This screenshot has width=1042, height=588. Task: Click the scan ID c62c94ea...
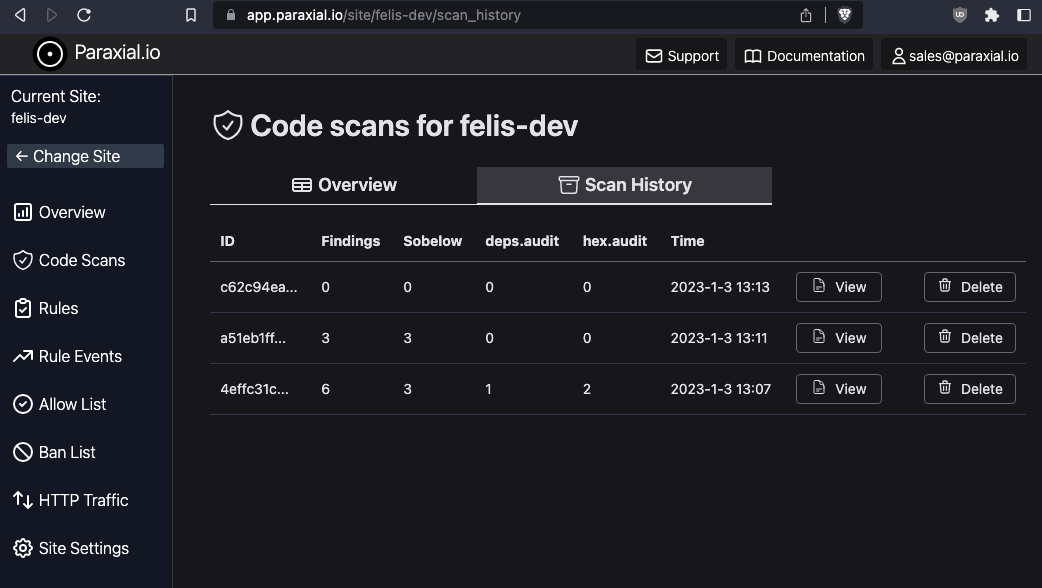pyautogui.click(x=259, y=287)
